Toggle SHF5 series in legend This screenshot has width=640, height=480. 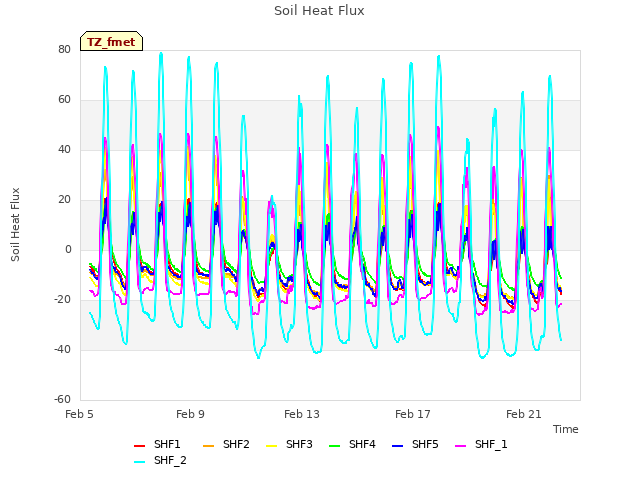pos(415,444)
